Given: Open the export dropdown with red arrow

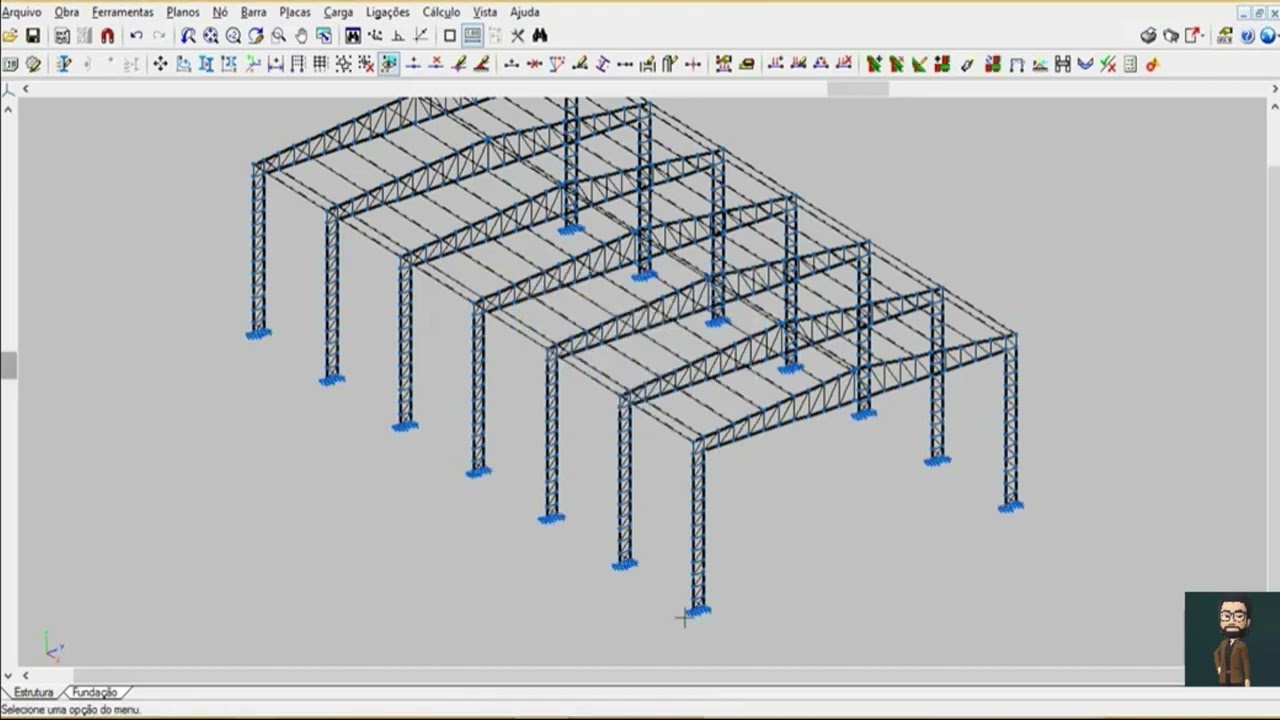Looking at the screenshot, I should [x=1195, y=36].
